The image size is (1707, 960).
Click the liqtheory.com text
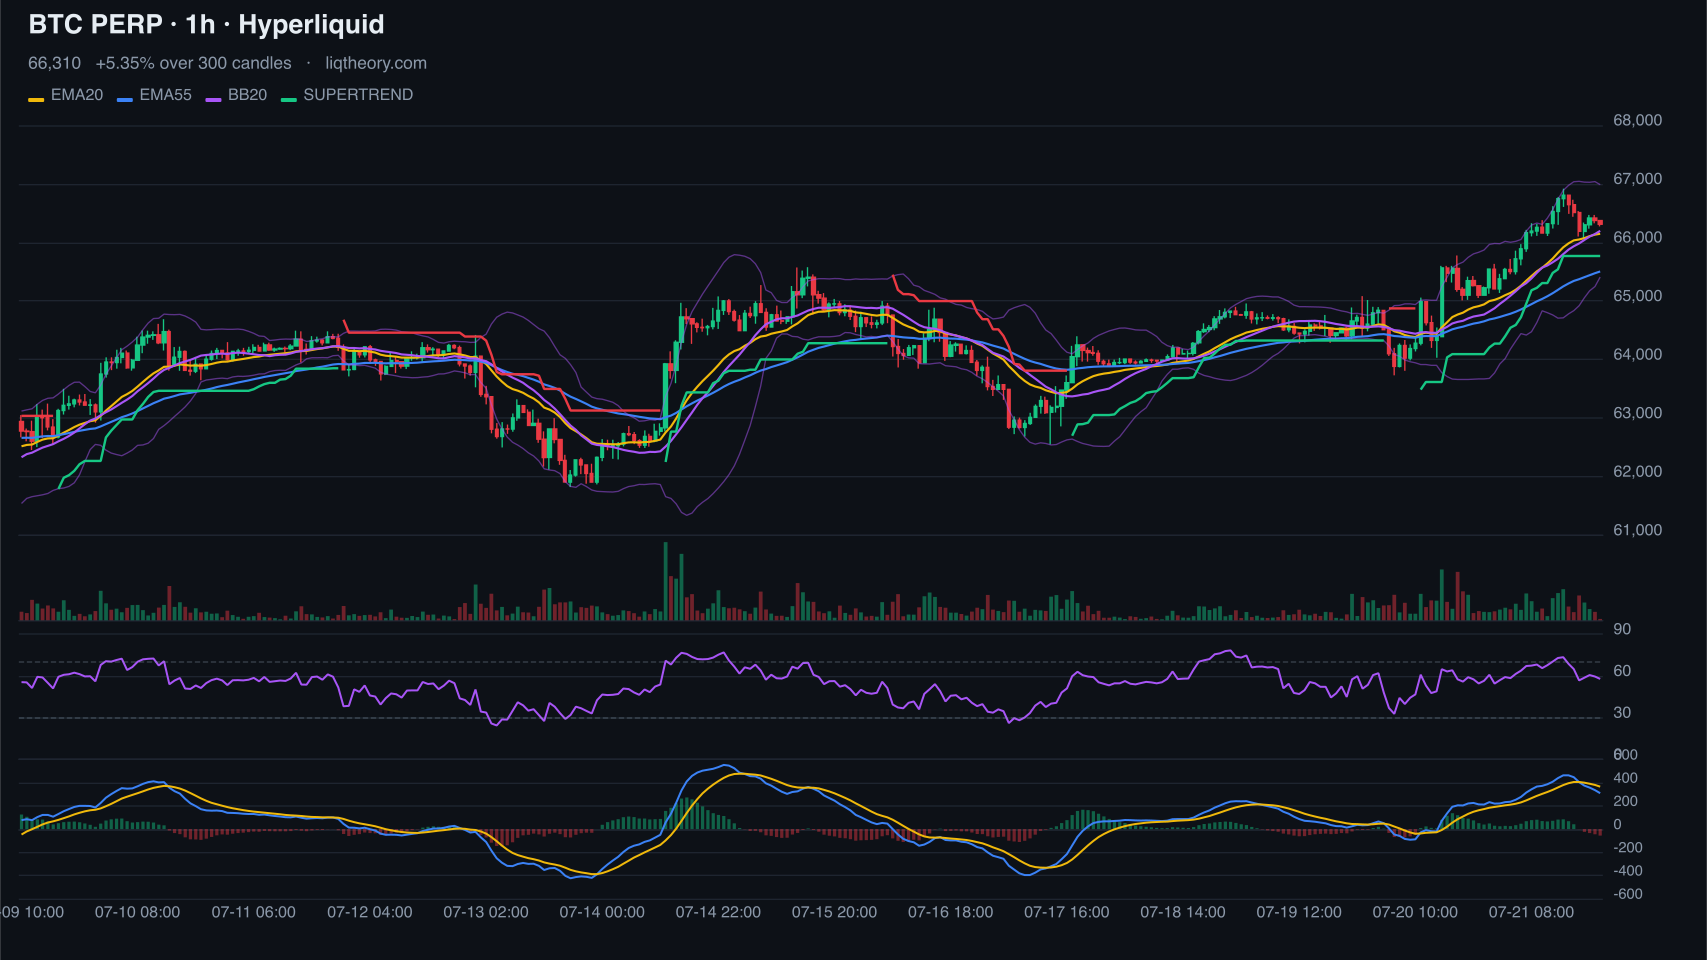(x=376, y=63)
